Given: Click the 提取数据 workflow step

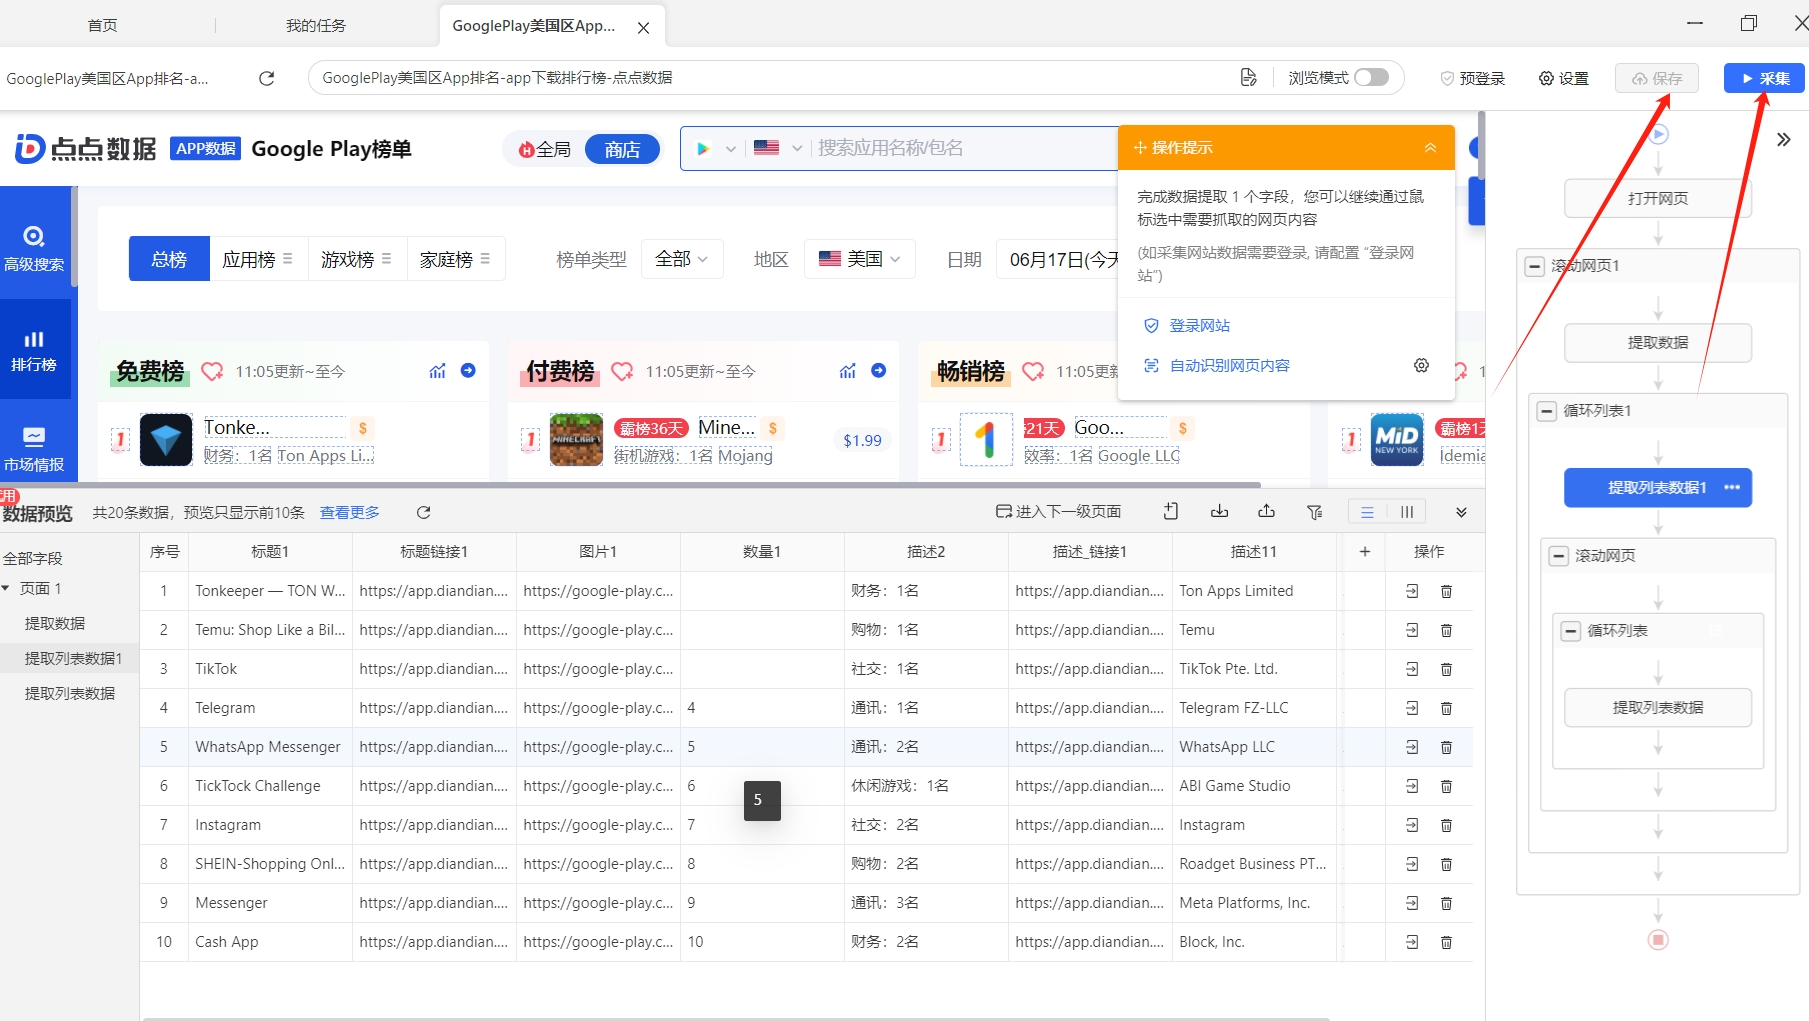Looking at the screenshot, I should point(1657,342).
